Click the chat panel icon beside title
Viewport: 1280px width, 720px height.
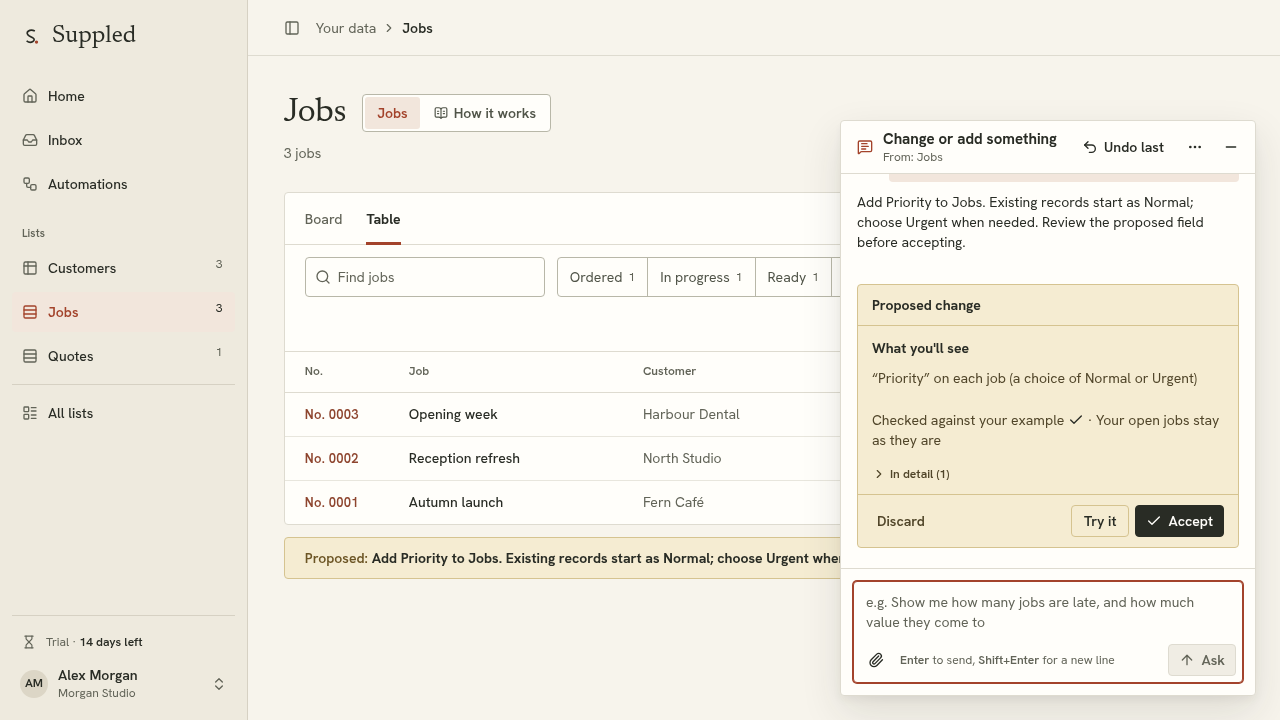(865, 147)
